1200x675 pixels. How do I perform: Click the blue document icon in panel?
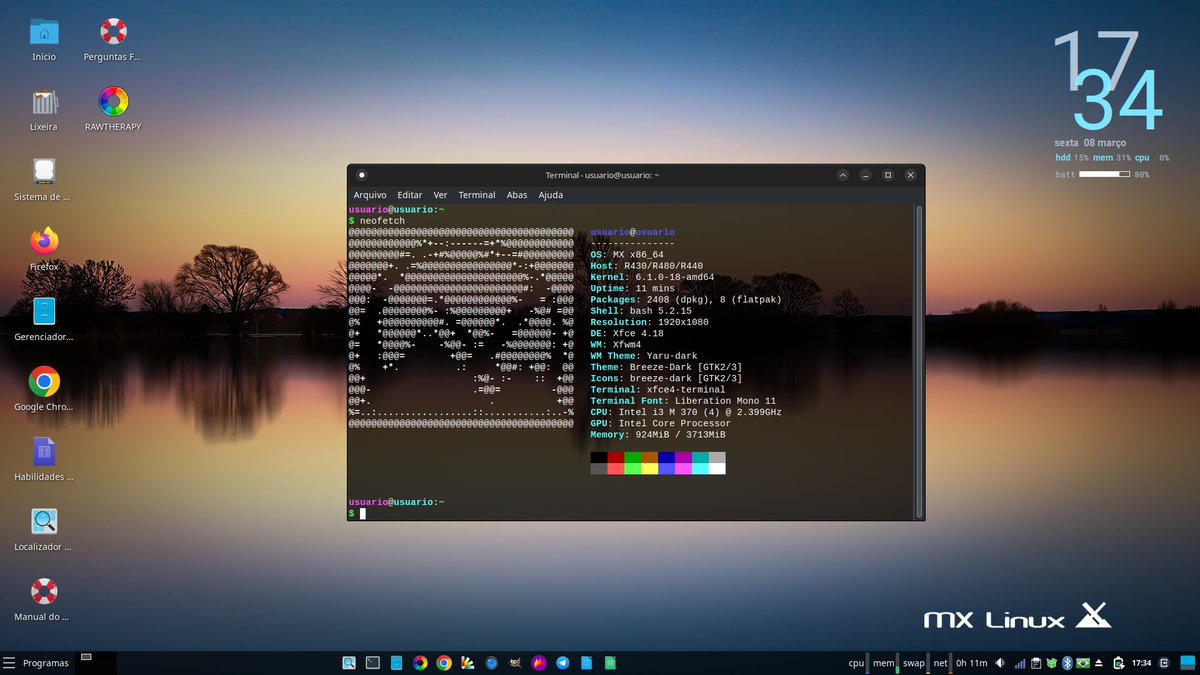(x=586, y=663)
